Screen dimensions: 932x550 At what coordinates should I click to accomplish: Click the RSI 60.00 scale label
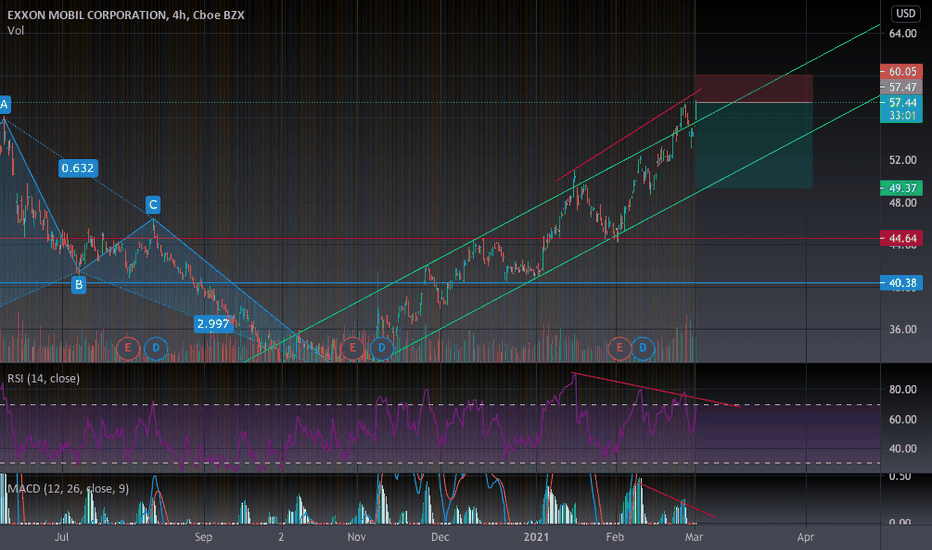tap(902, 419)
